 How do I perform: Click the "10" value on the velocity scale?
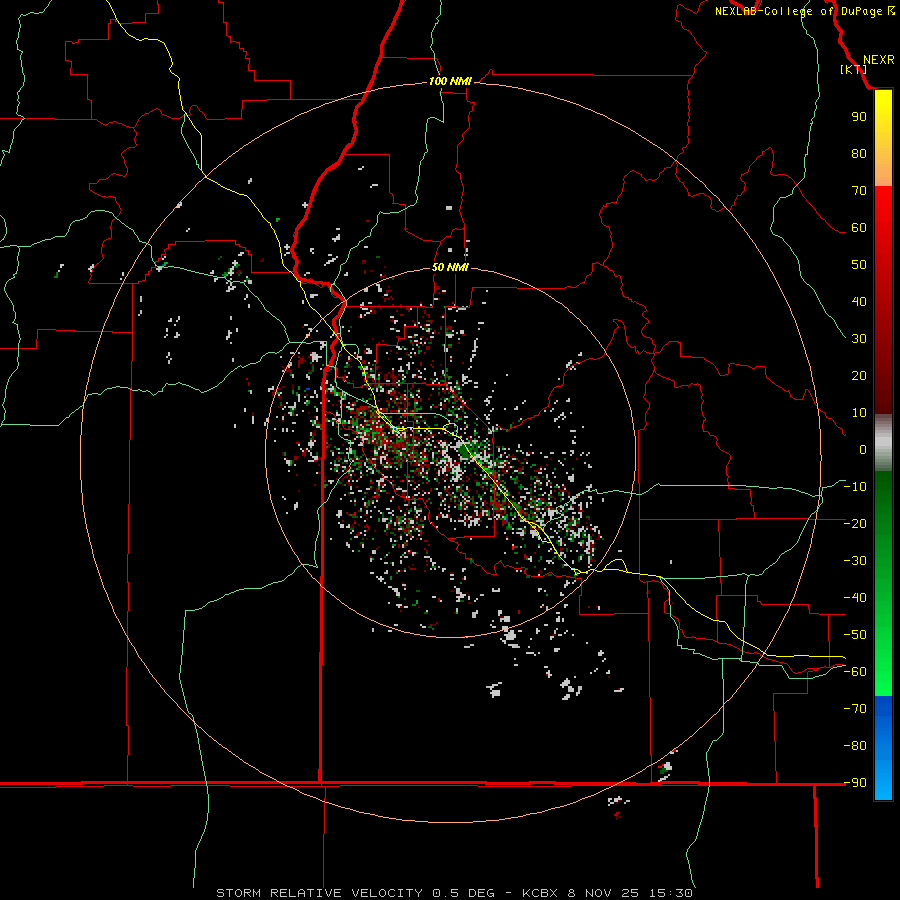coord(859,413)
